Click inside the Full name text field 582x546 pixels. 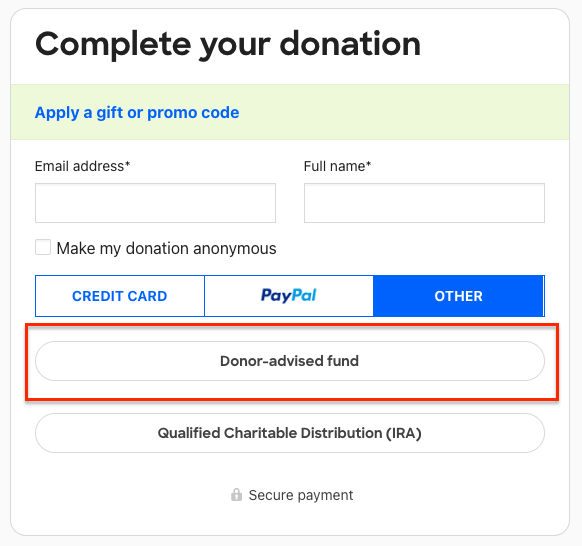tap(424, 203)
